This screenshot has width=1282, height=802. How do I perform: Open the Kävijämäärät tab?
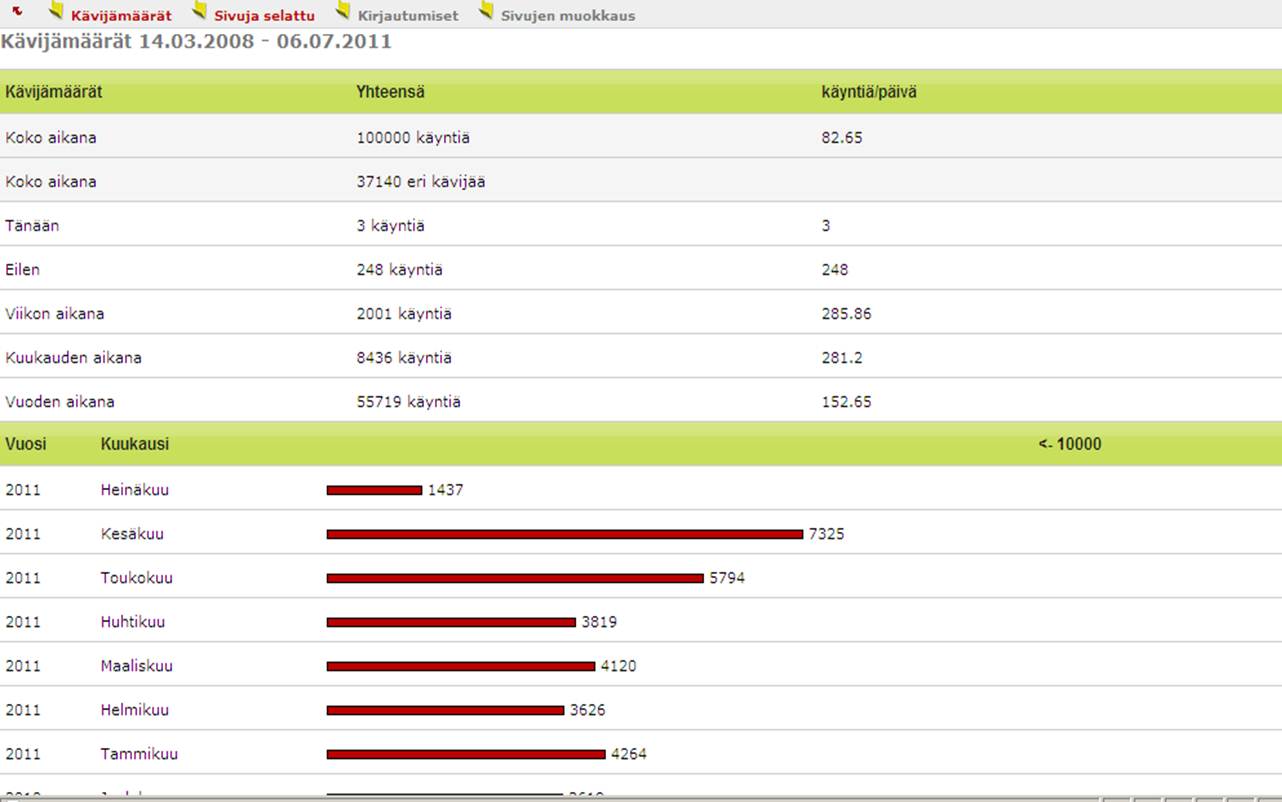click(121, 16)
